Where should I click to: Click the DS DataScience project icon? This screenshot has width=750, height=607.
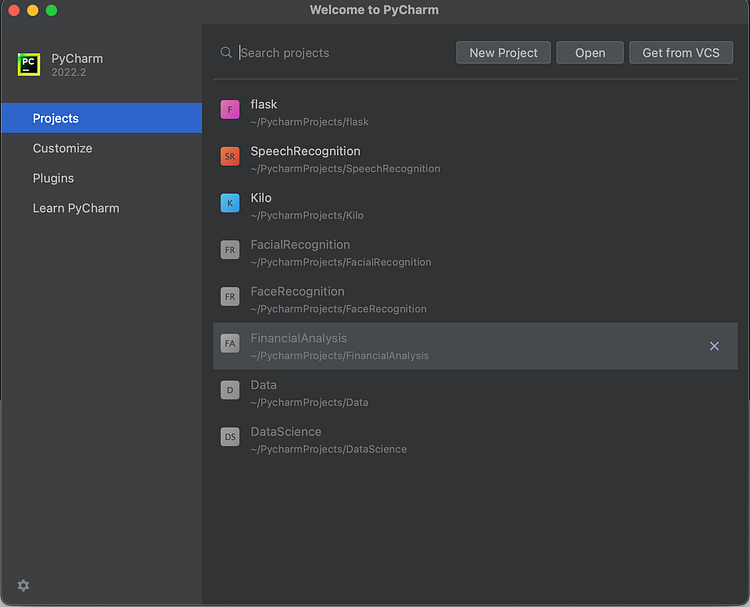coord(230,438)
